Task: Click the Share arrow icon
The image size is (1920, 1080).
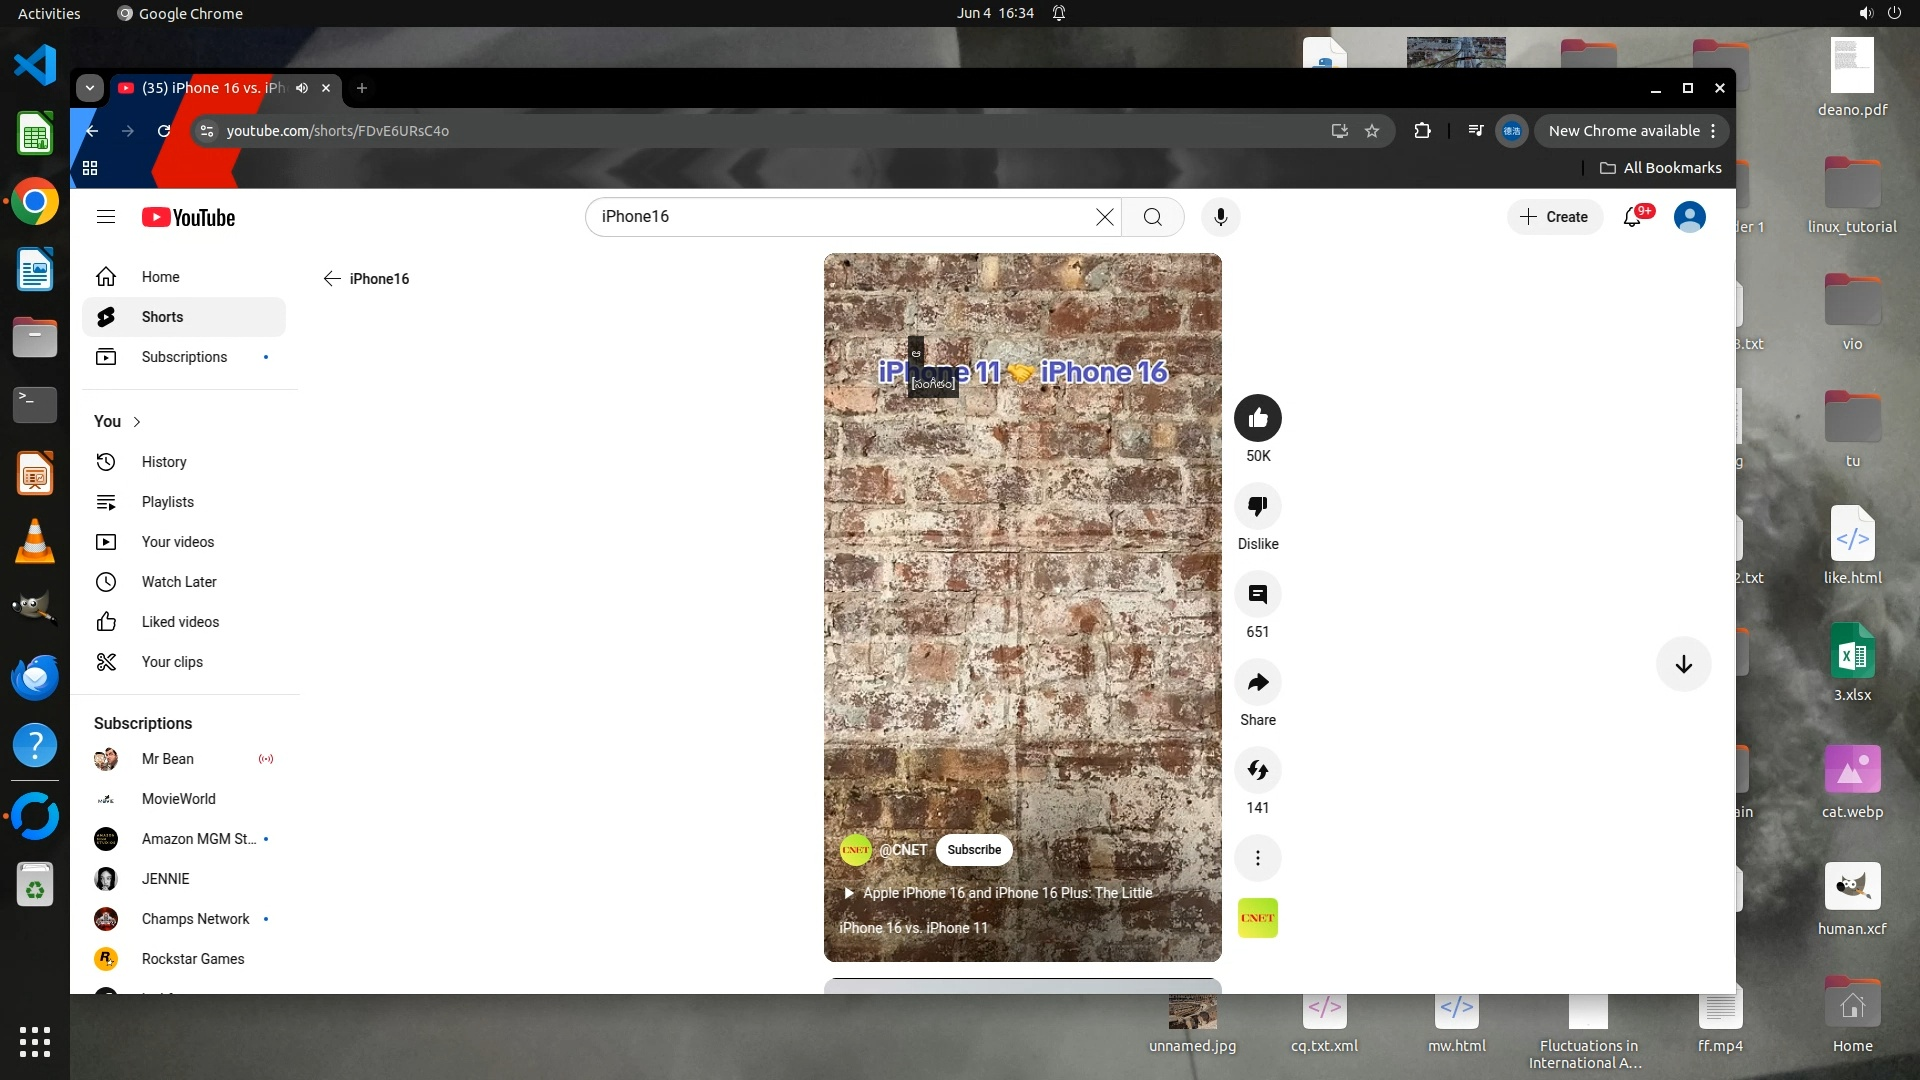Action: click(x=1257, y=682)
